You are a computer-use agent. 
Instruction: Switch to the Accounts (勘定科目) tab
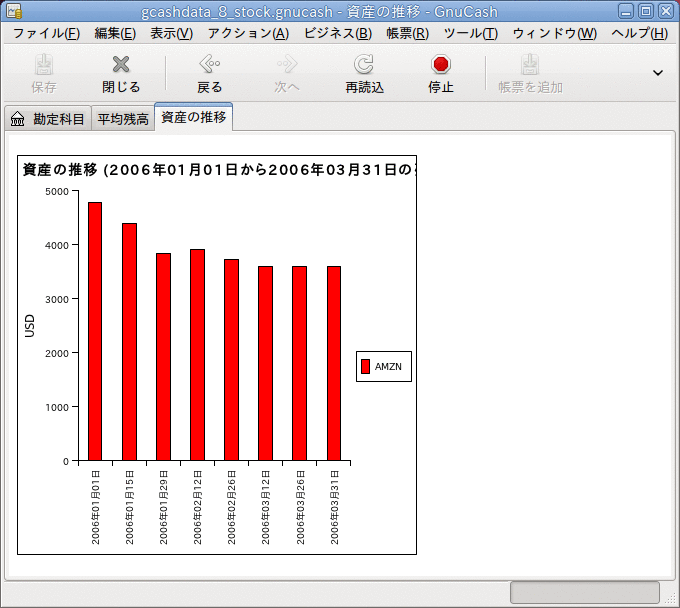click(x=47, y=119)
